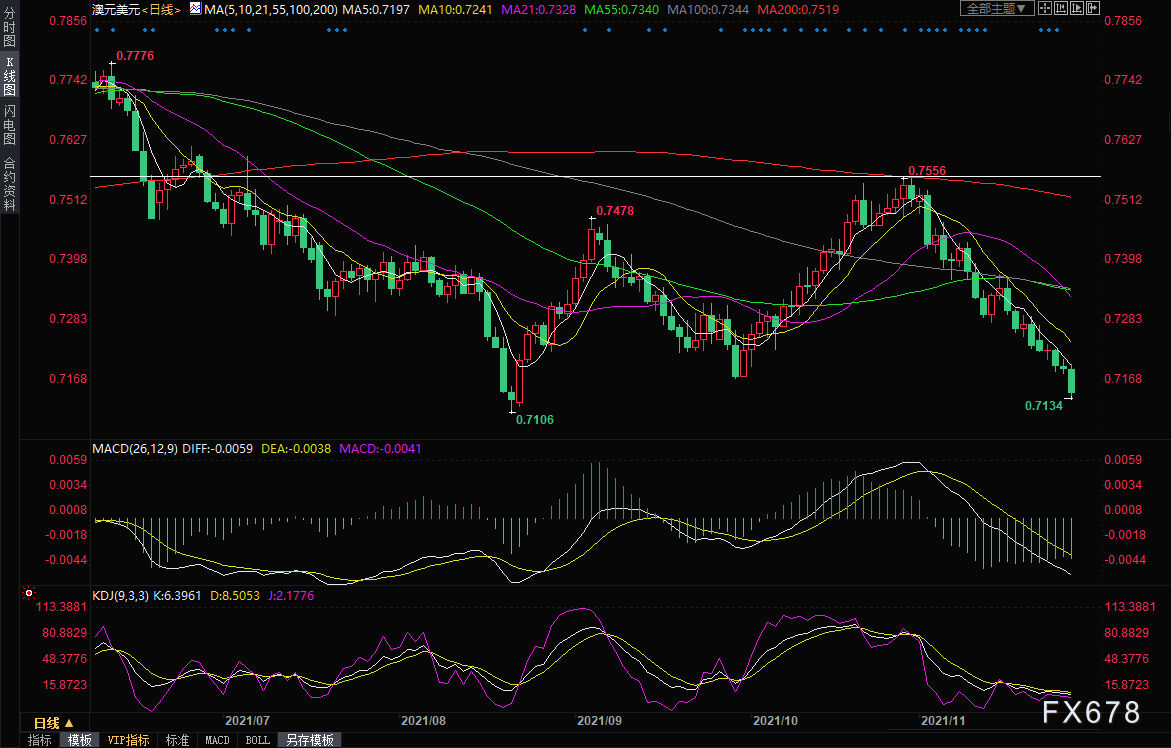Click the rightmost arrow icon in top toolbar

pos(1093,8)
